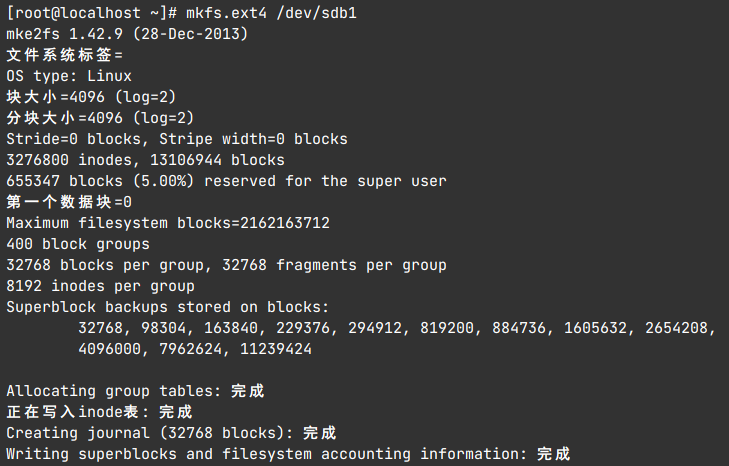Image resolution: width=729 pixels, height=466 pixels.
Task: Click the [root@localhost ~]# shell prompt
Action: point(92,13)
